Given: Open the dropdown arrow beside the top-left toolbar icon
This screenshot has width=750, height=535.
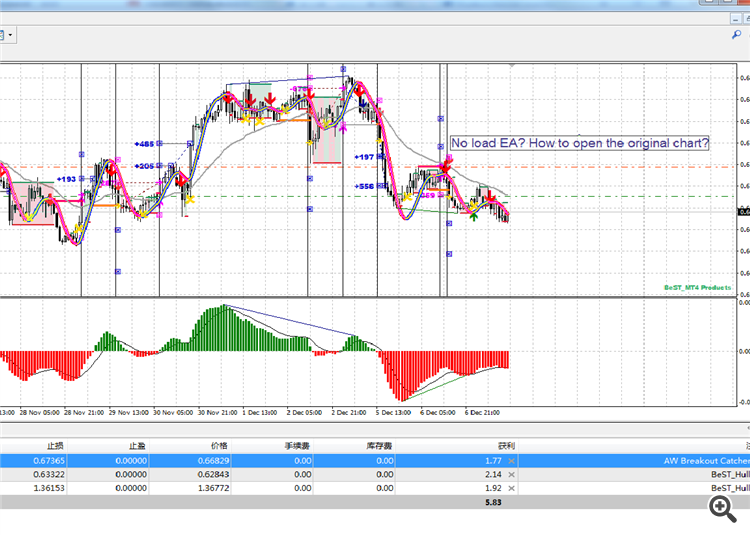Looking at the screenshot, I should pyautogui.click(x=10, y=35).
